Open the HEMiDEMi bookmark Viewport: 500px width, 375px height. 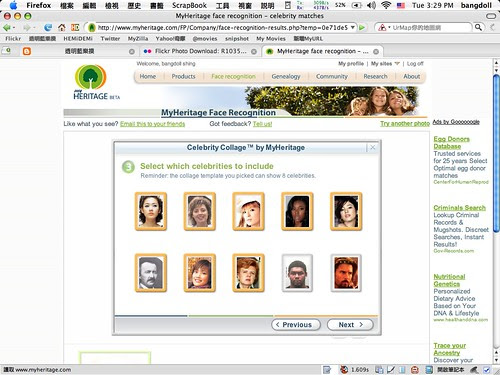pyautogui.click(x=78, y=39)
